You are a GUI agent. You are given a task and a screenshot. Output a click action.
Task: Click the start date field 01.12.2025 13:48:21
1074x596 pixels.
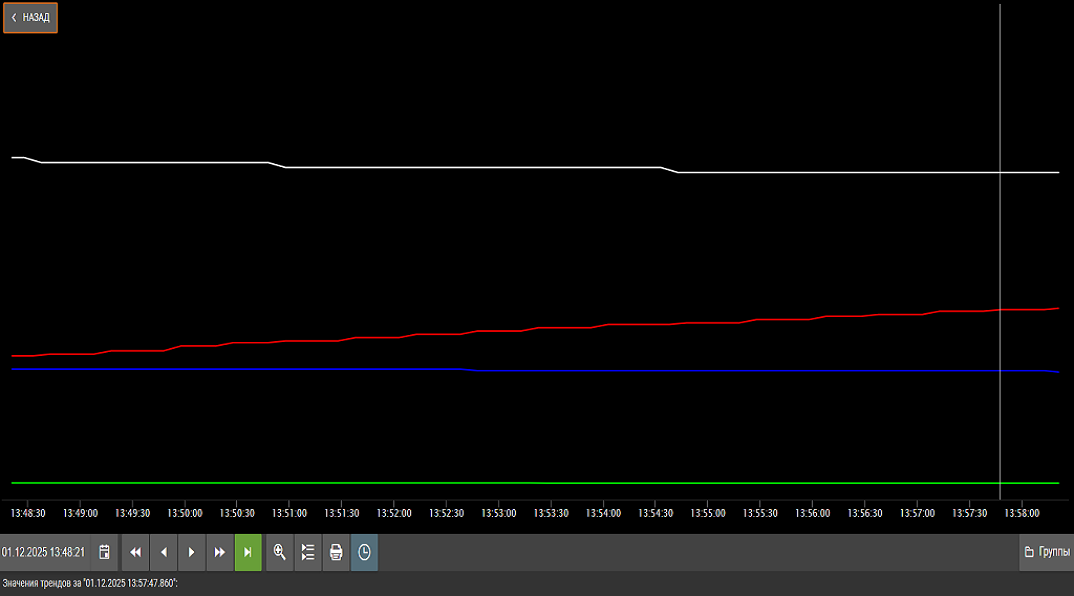pyautogui.click(x=44, y=552)
